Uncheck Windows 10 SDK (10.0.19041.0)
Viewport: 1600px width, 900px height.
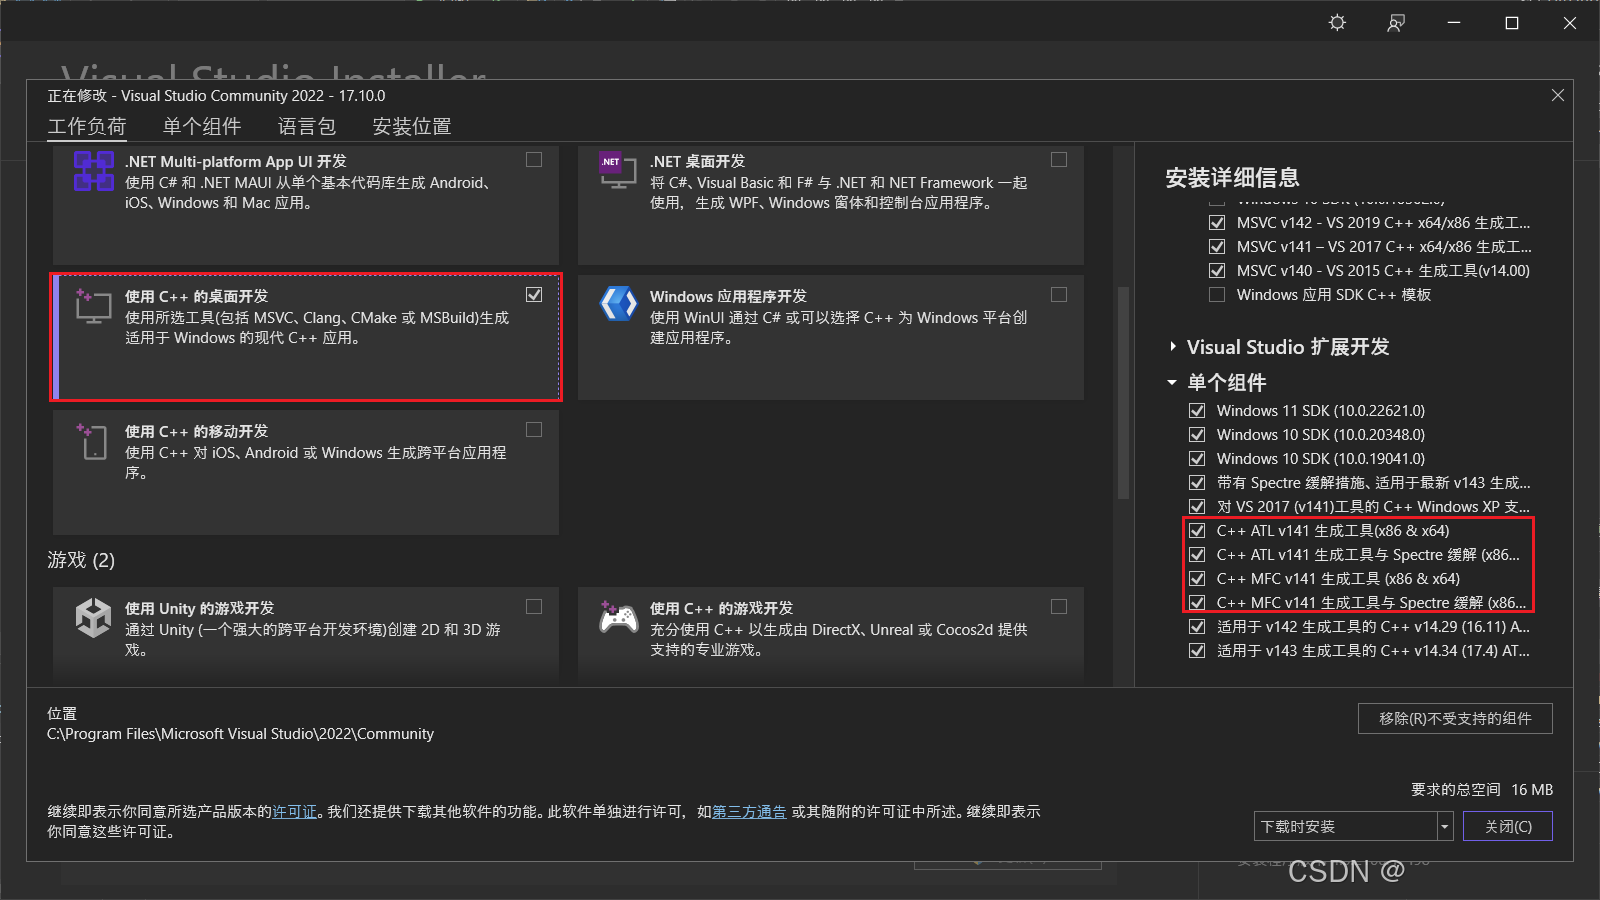1197,459
